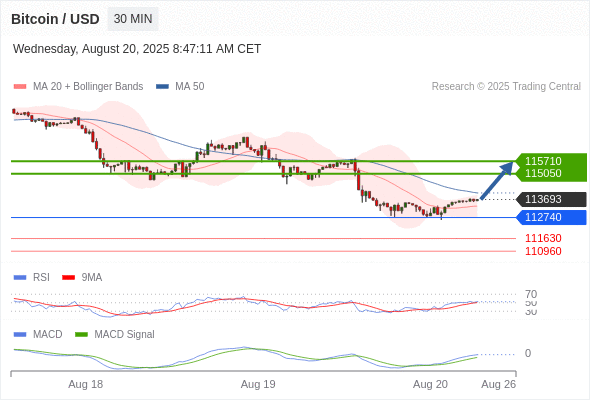Image resolution: width=590 pixels, height=400 pixels.
Task: Click the black 113693 current price tag
Action: pyautogui.click(x=551, y=199)
